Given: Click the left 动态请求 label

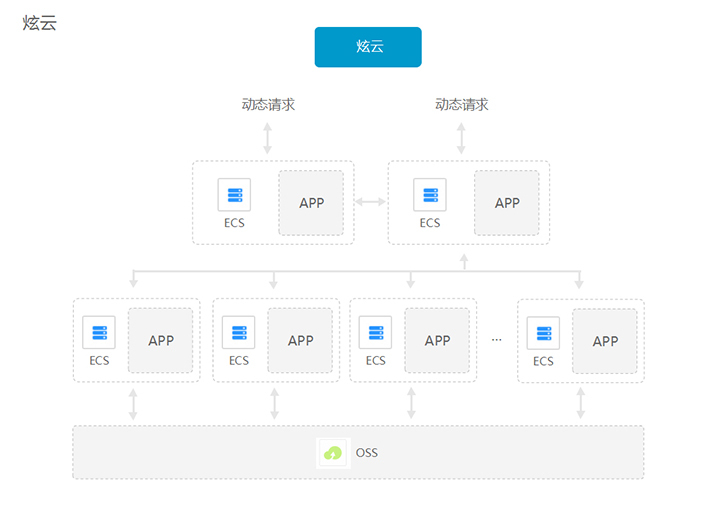Looking at the screenshot, I should tap(268, 104).
